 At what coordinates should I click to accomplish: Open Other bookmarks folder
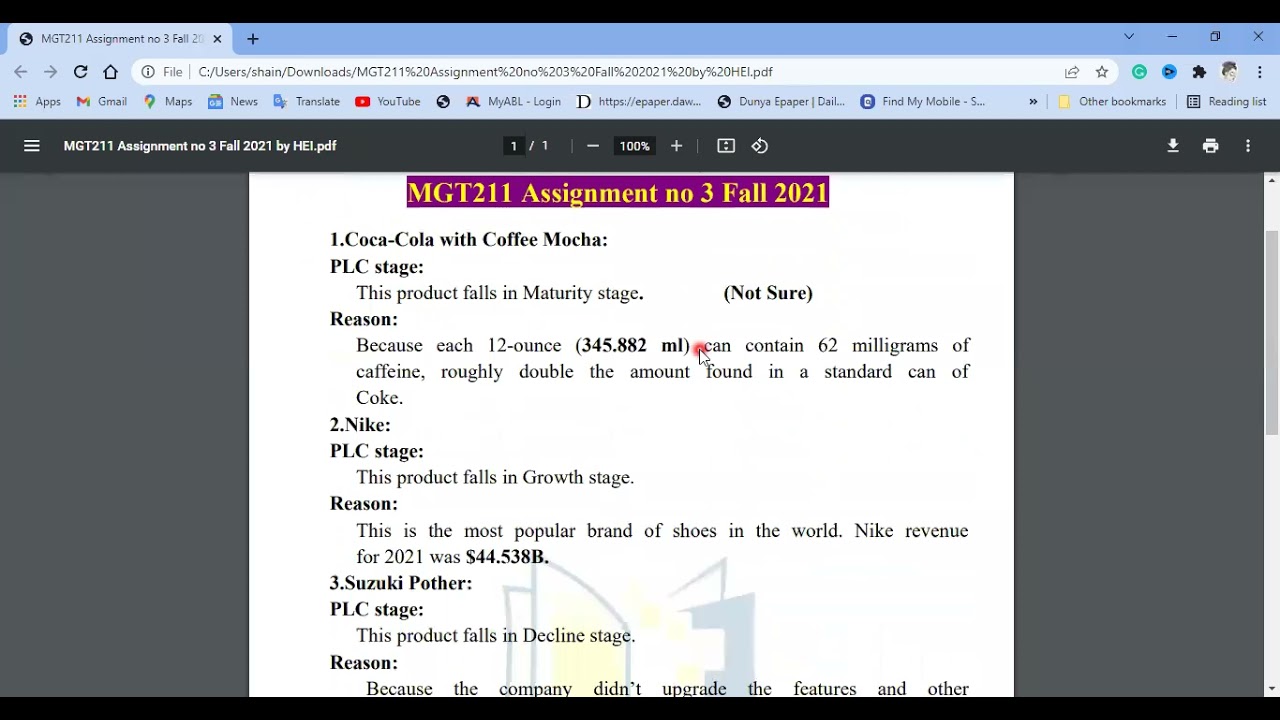click(1112, 102)
